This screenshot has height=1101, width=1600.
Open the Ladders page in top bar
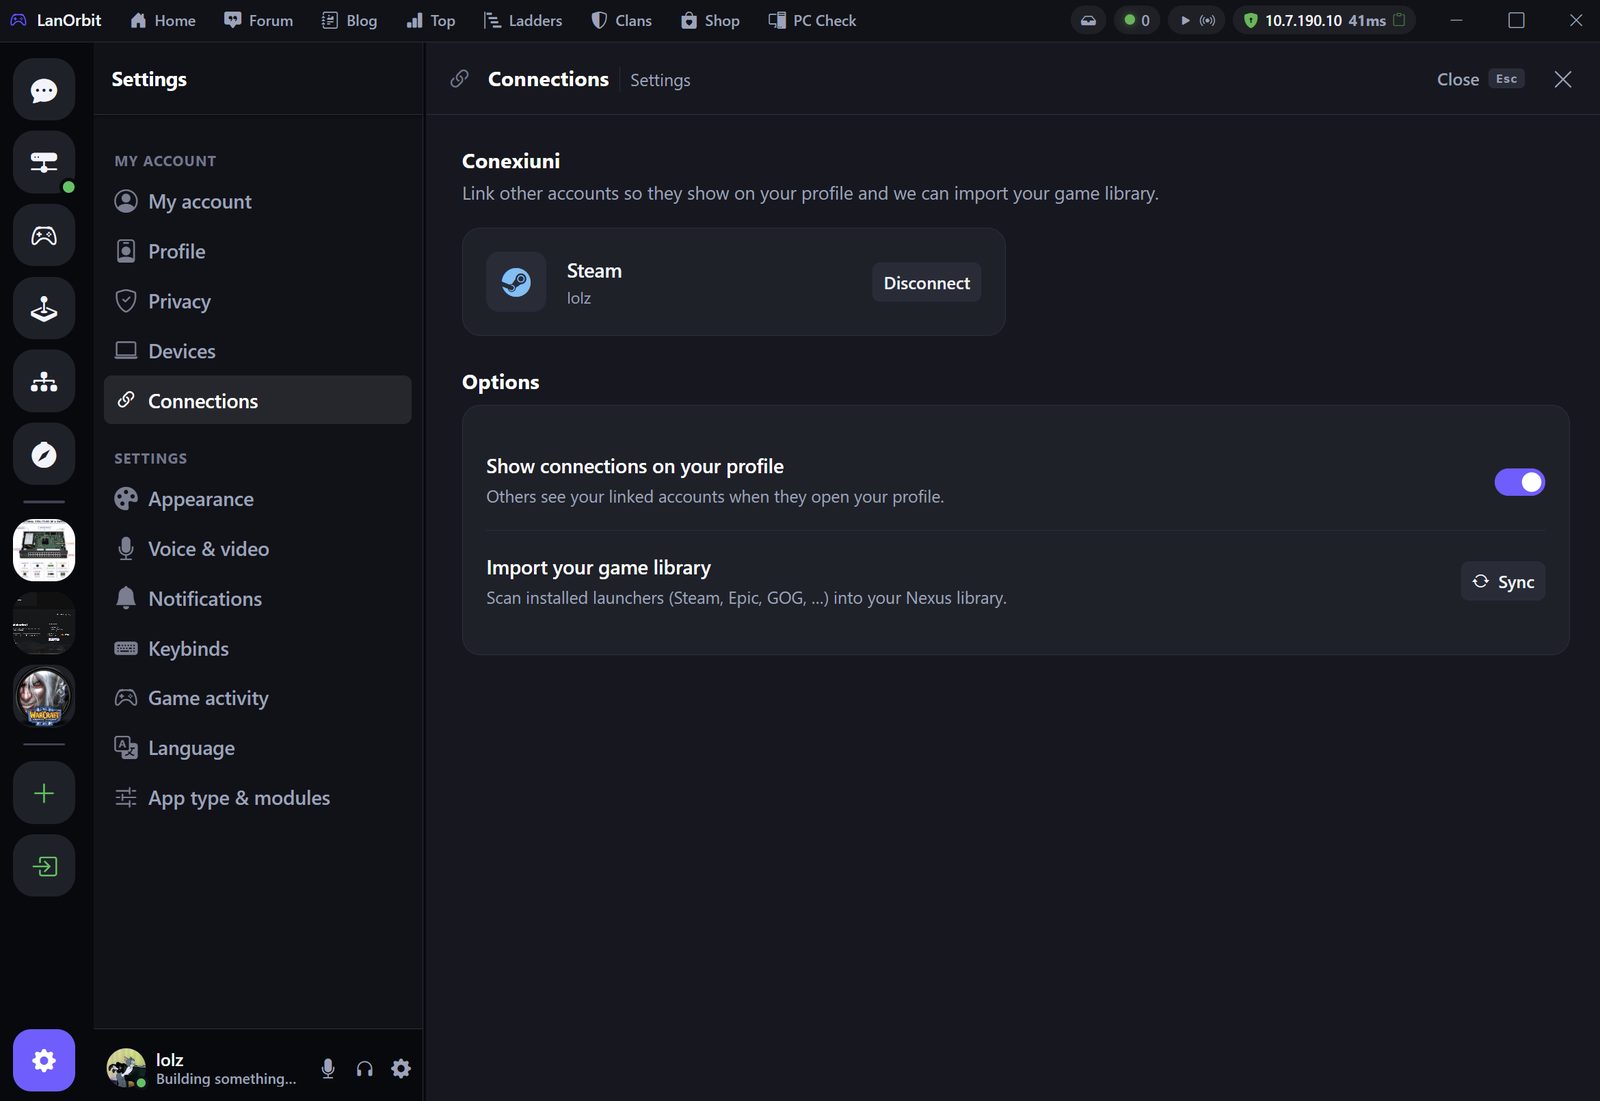[522, 20]
